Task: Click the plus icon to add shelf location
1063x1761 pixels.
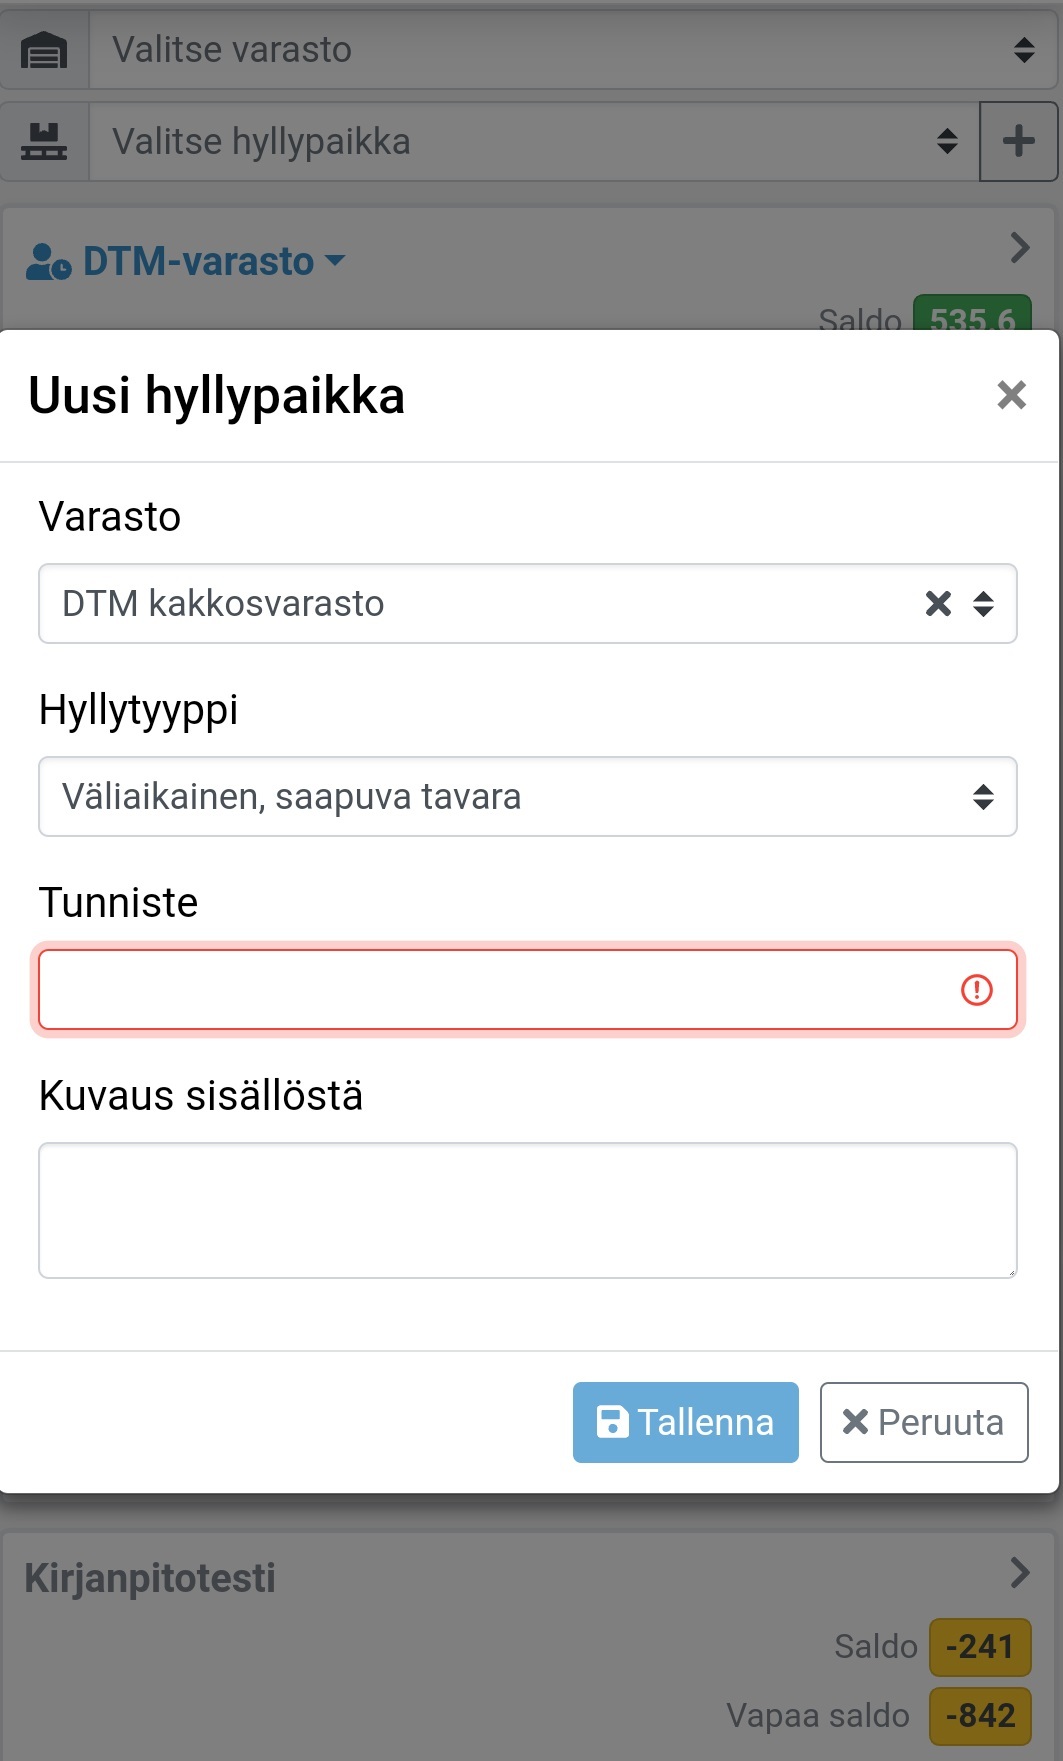Action: click(x=1018, y=141)
